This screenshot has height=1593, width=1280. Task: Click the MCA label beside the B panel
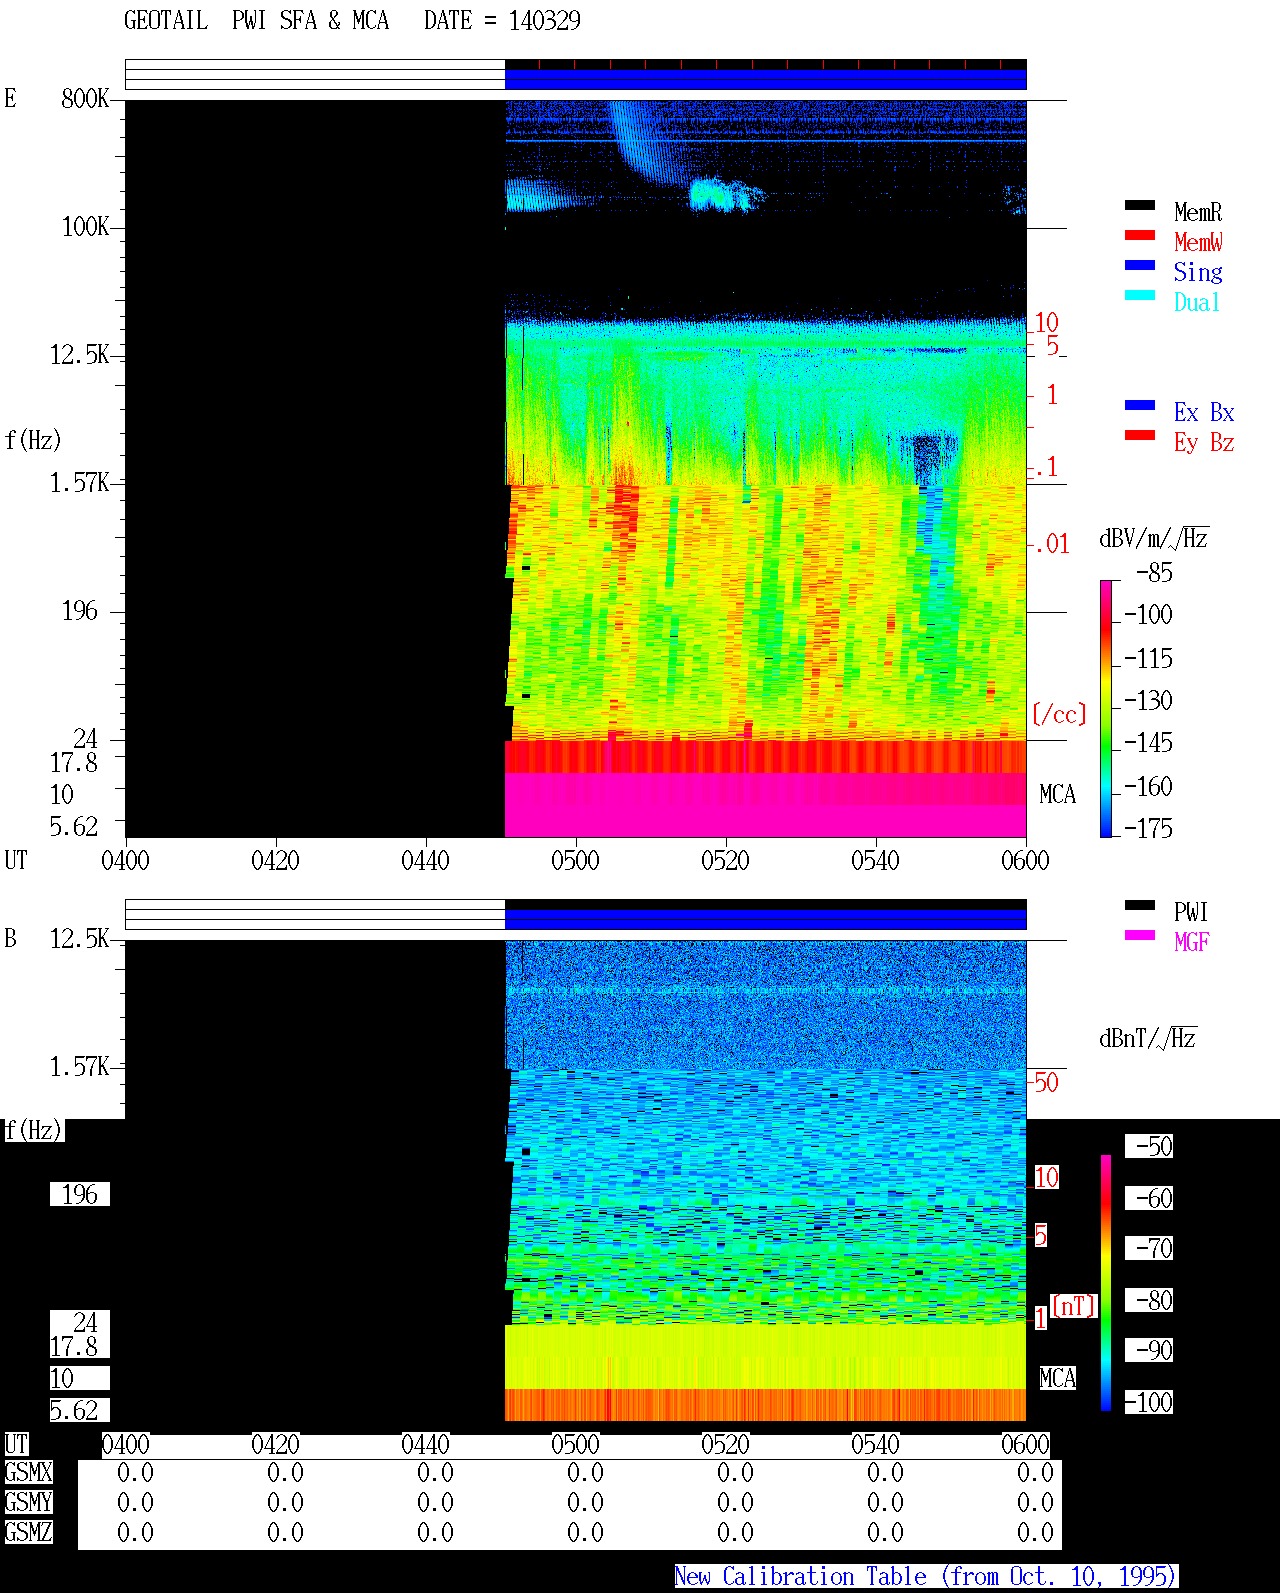(1057, 1378)
